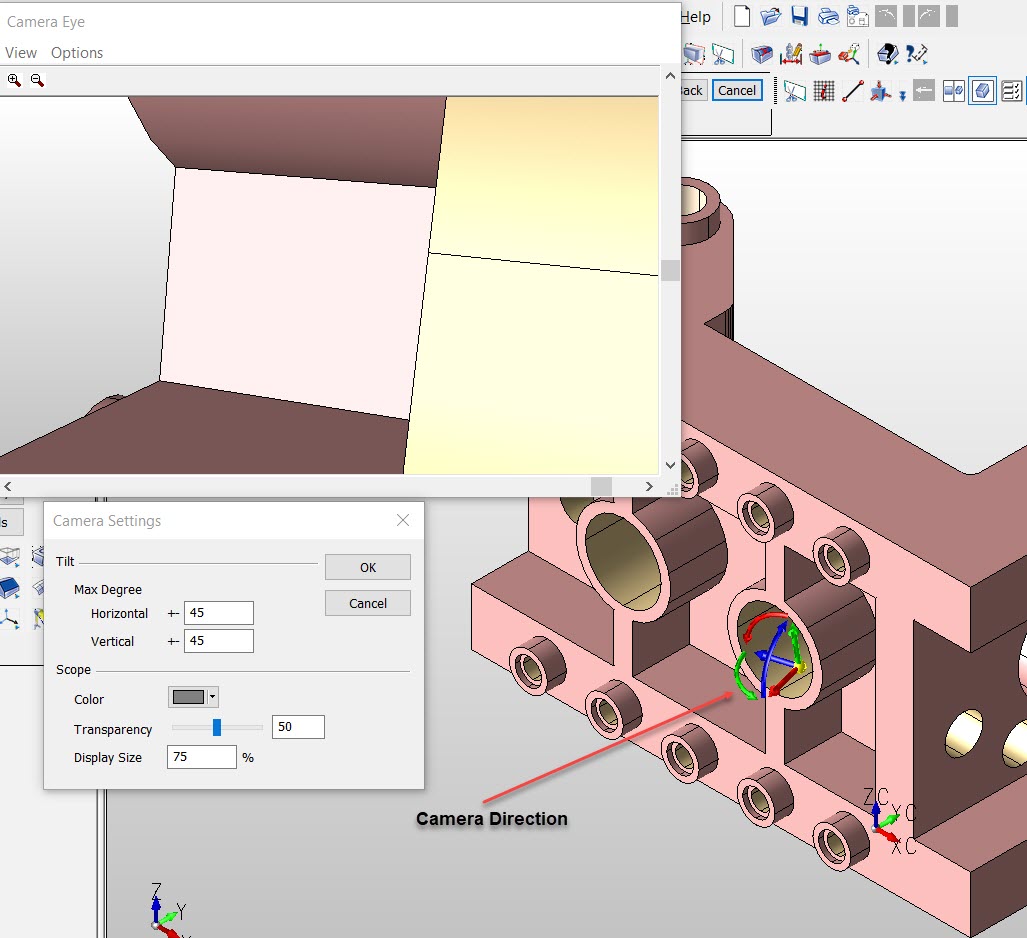The height and width of the screenshot is (938, 1027).
Task: Open an existing file
Action: coord(772,16)
